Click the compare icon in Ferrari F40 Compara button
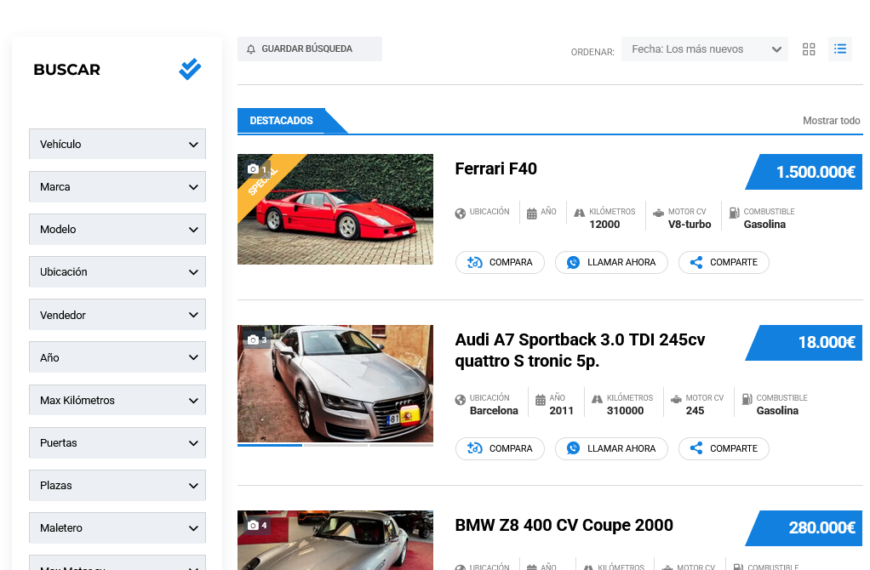This screenshot has width=870, height=570. click(x=474, y=262)
